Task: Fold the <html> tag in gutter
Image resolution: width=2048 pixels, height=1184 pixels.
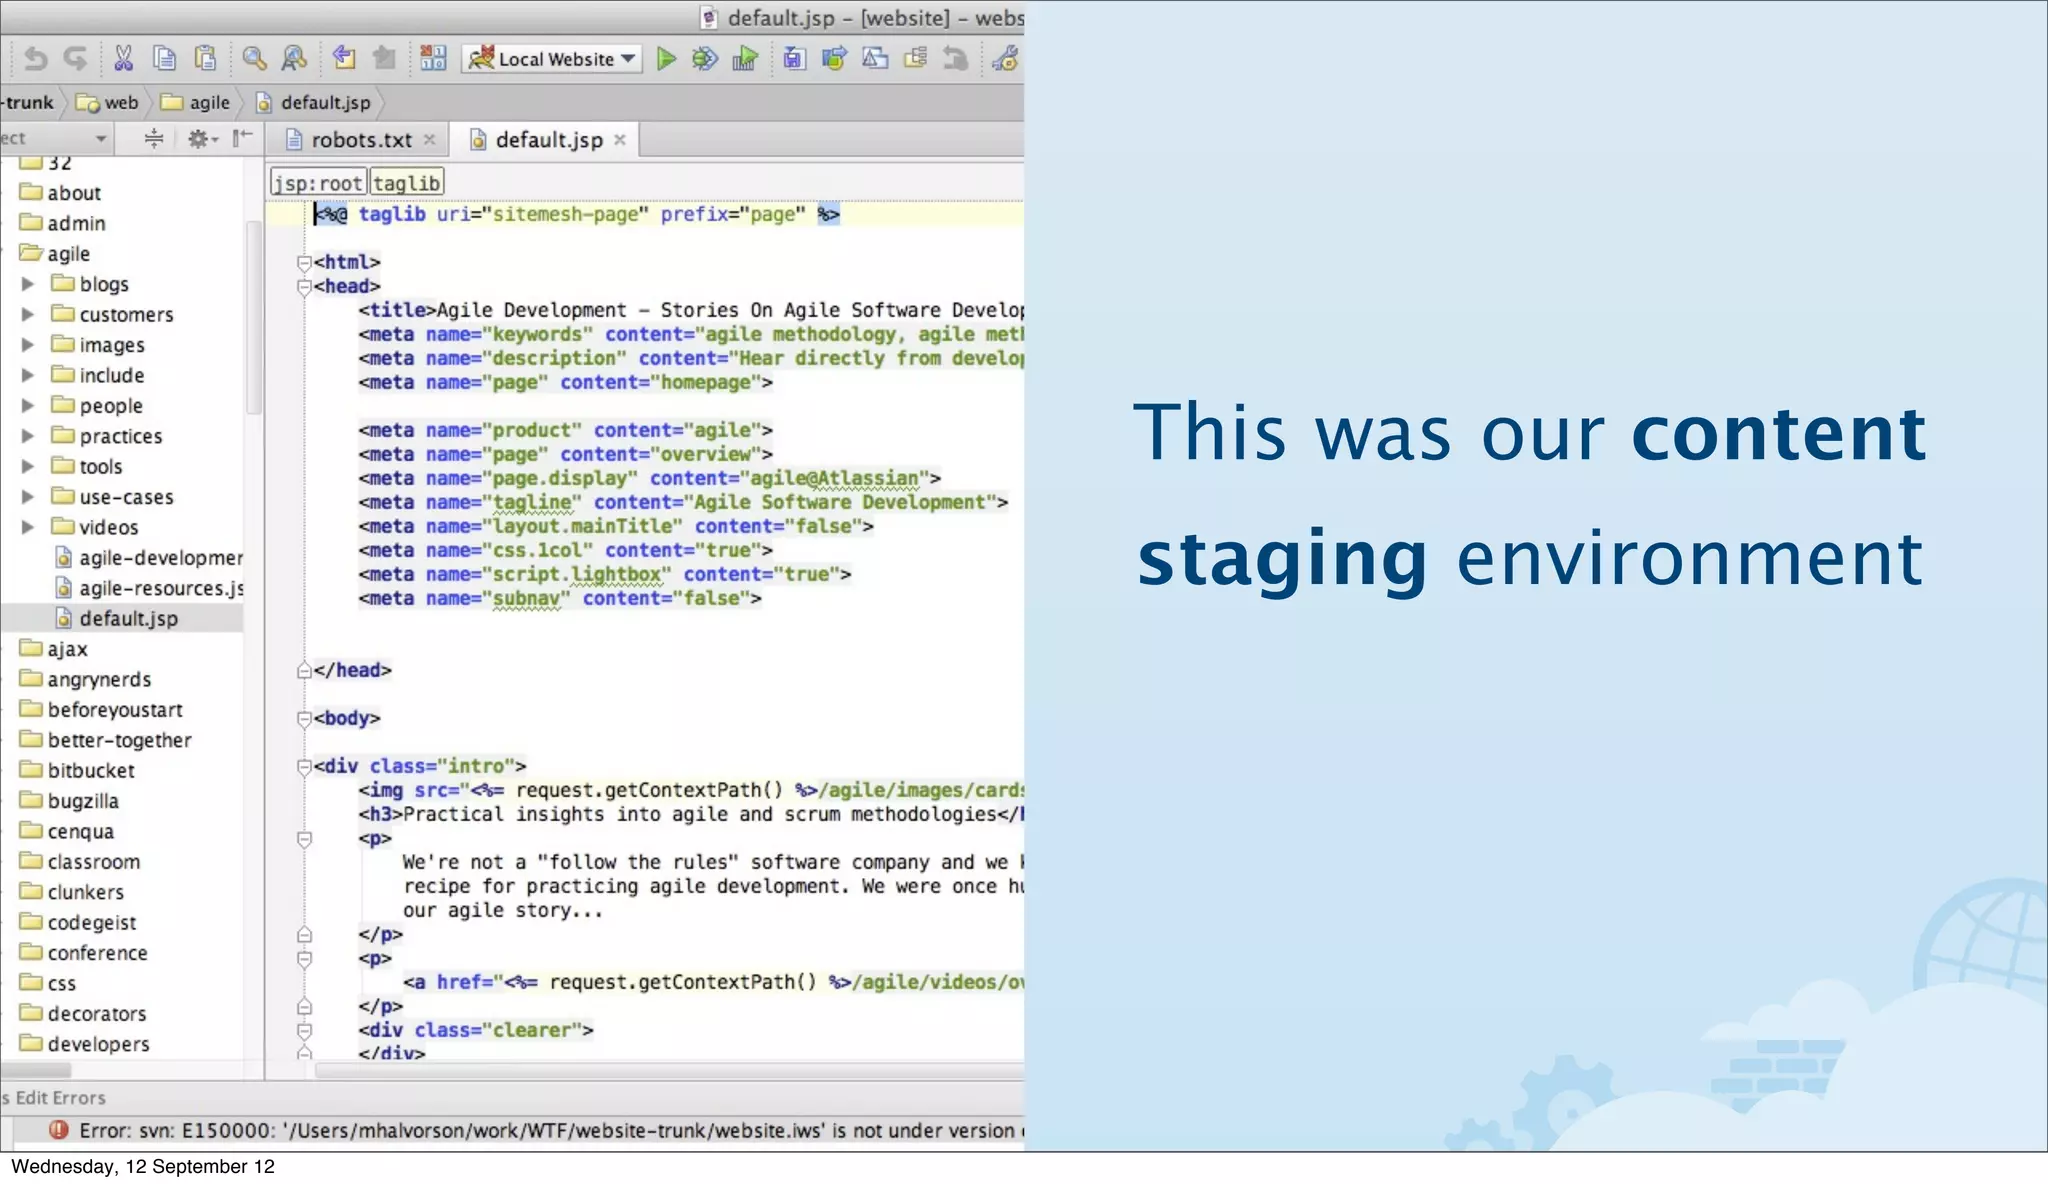Action: point(304,262)
